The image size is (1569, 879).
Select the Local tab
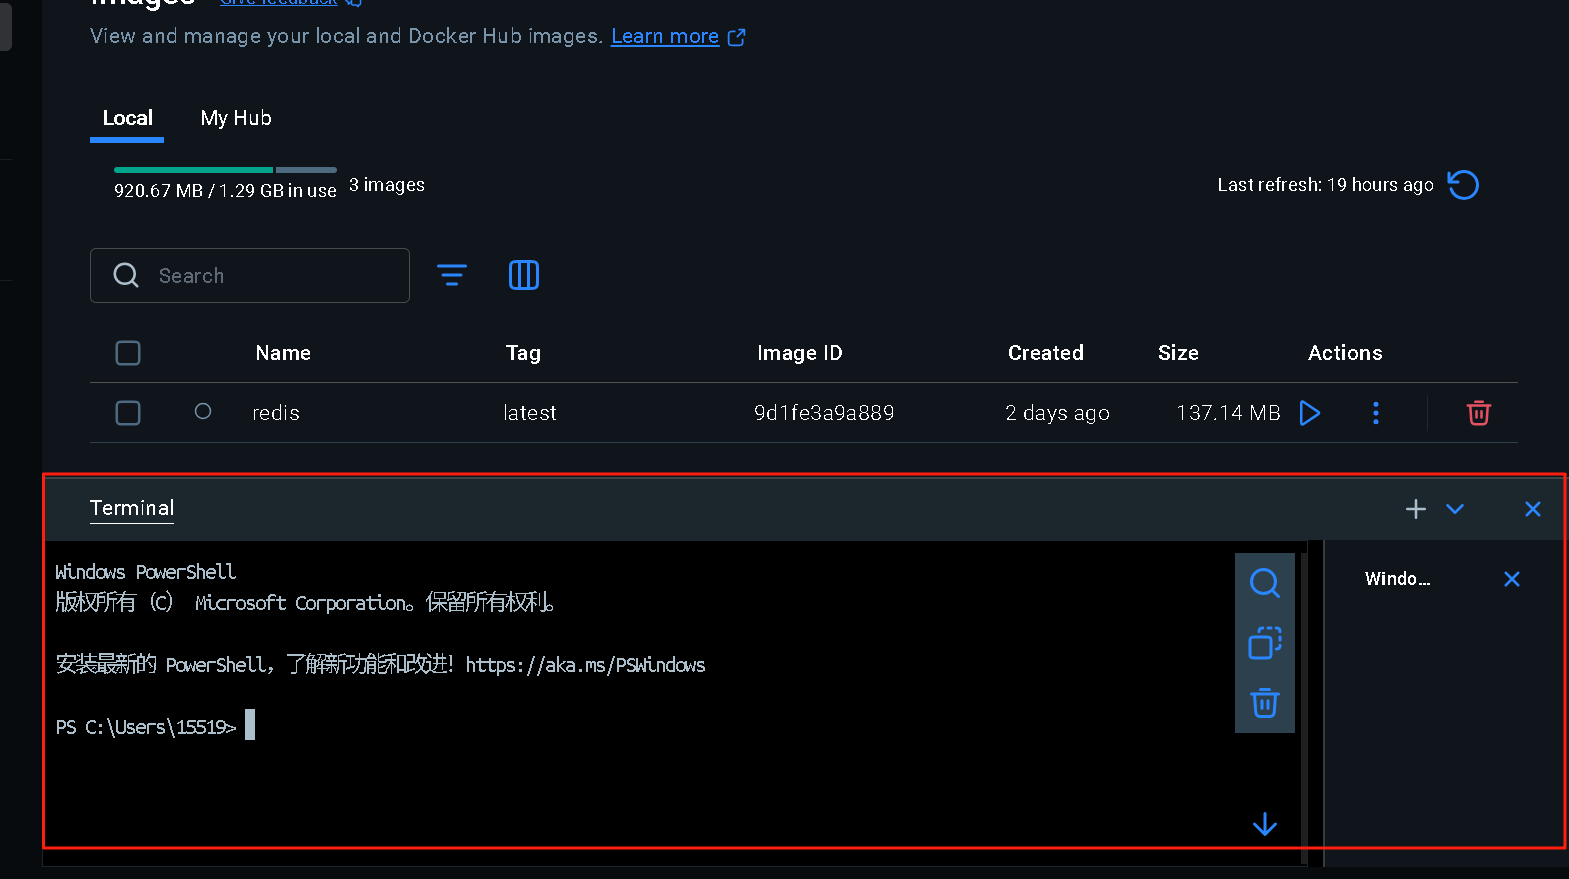tap(127, 118)
